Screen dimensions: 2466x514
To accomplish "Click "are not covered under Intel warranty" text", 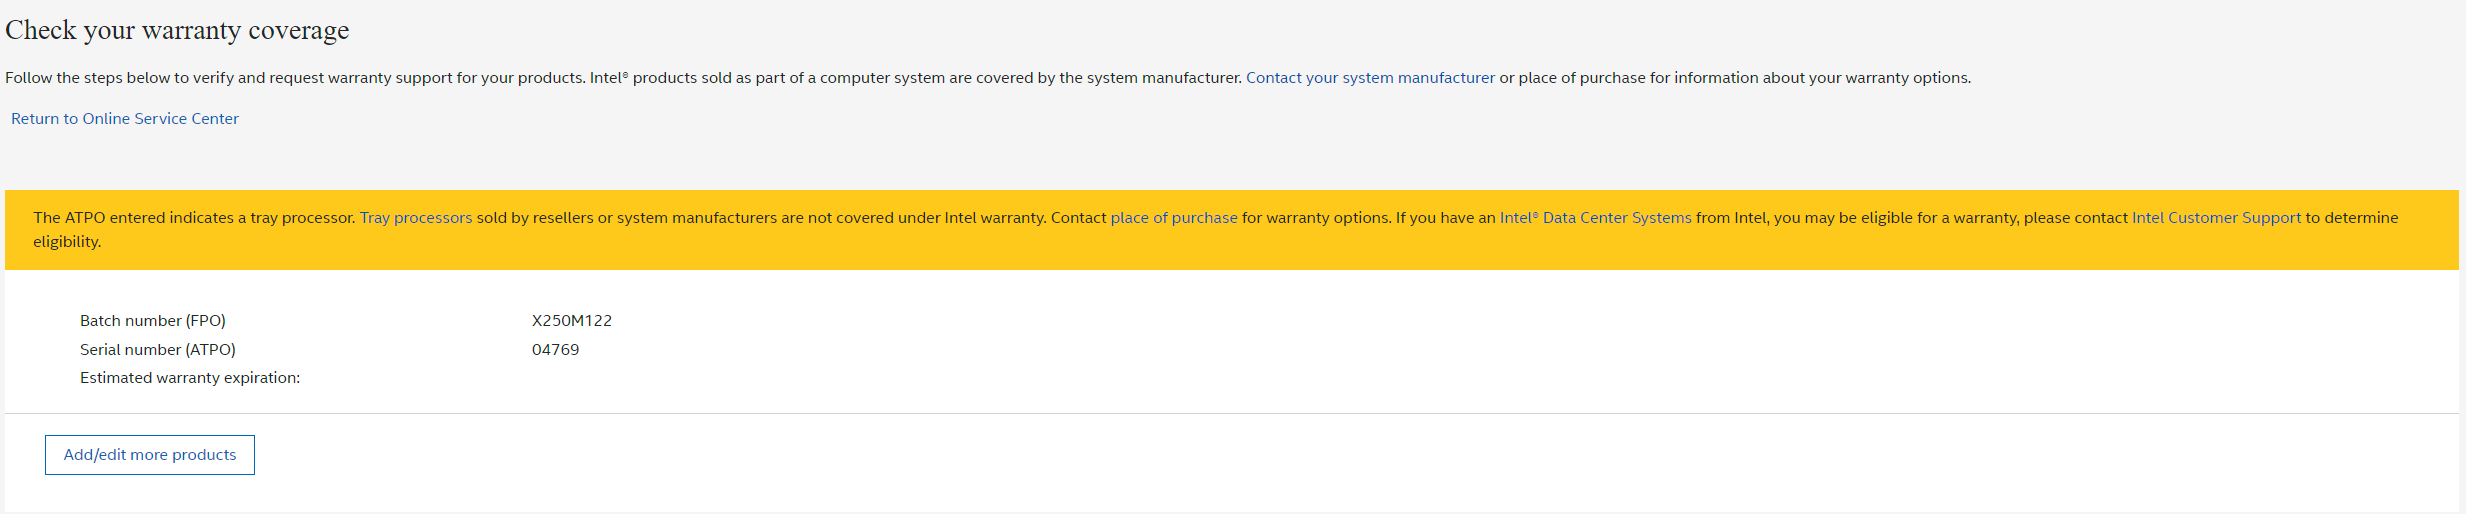I will tap(901, 218).
